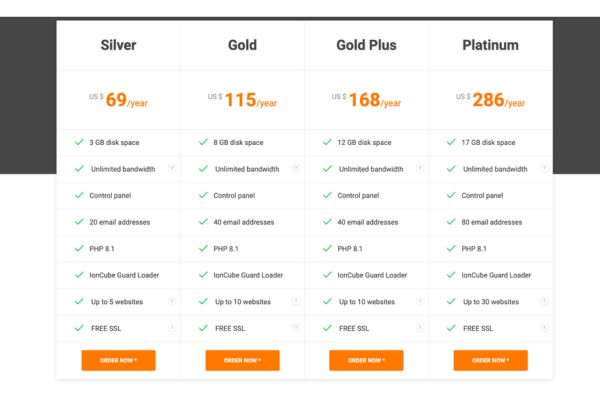The width and height of the screenshot is (600, 400).
Task: Open help icon for Silver Up to 5 websites
Action: [x=172, y=301]
